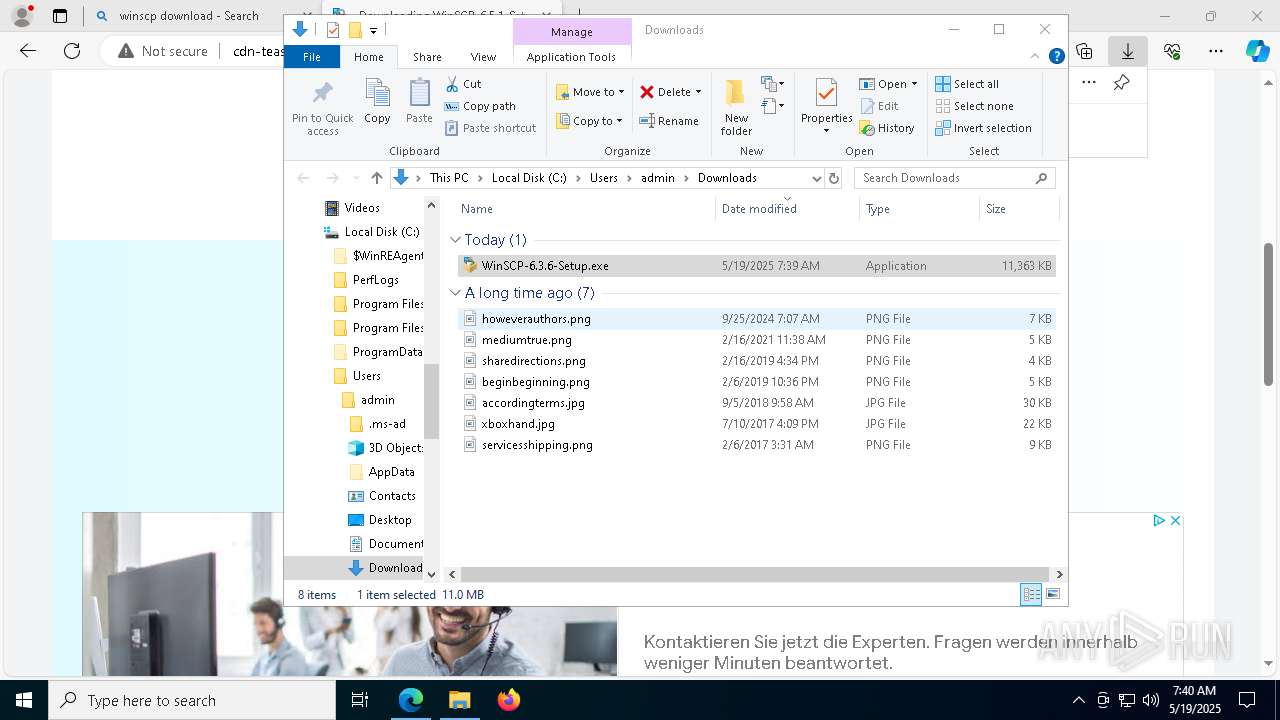Select Contacts in navigation tree
This screenshot has height=720, width=1280.
391,496
